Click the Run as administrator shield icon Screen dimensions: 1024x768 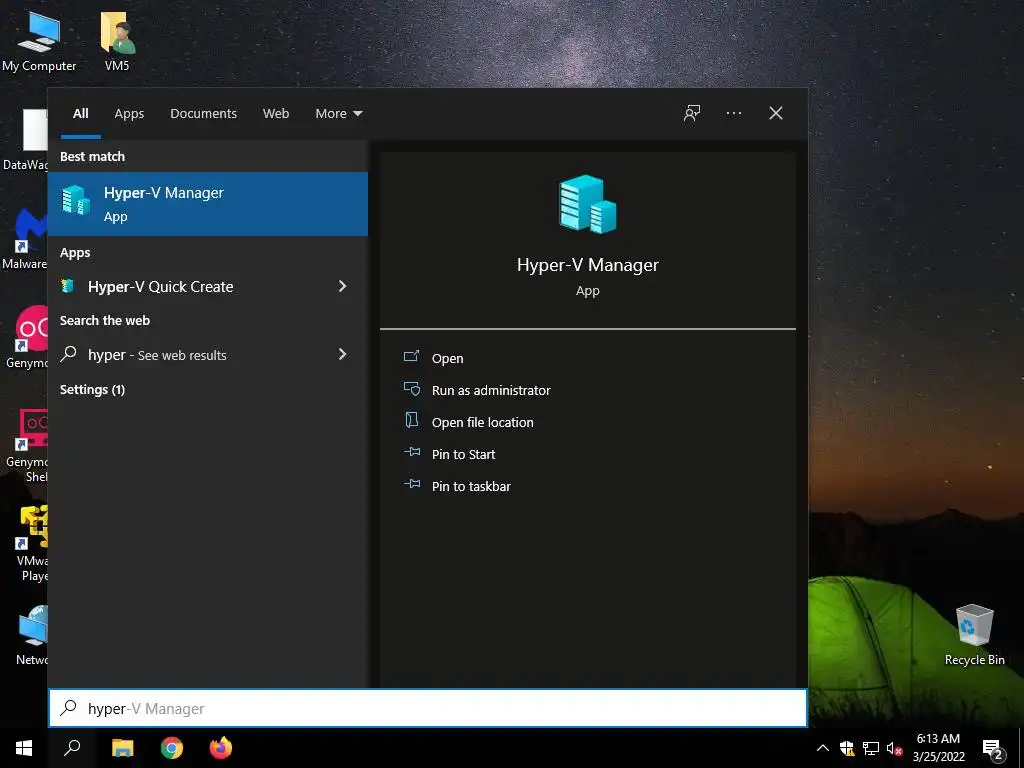[411, 389]
